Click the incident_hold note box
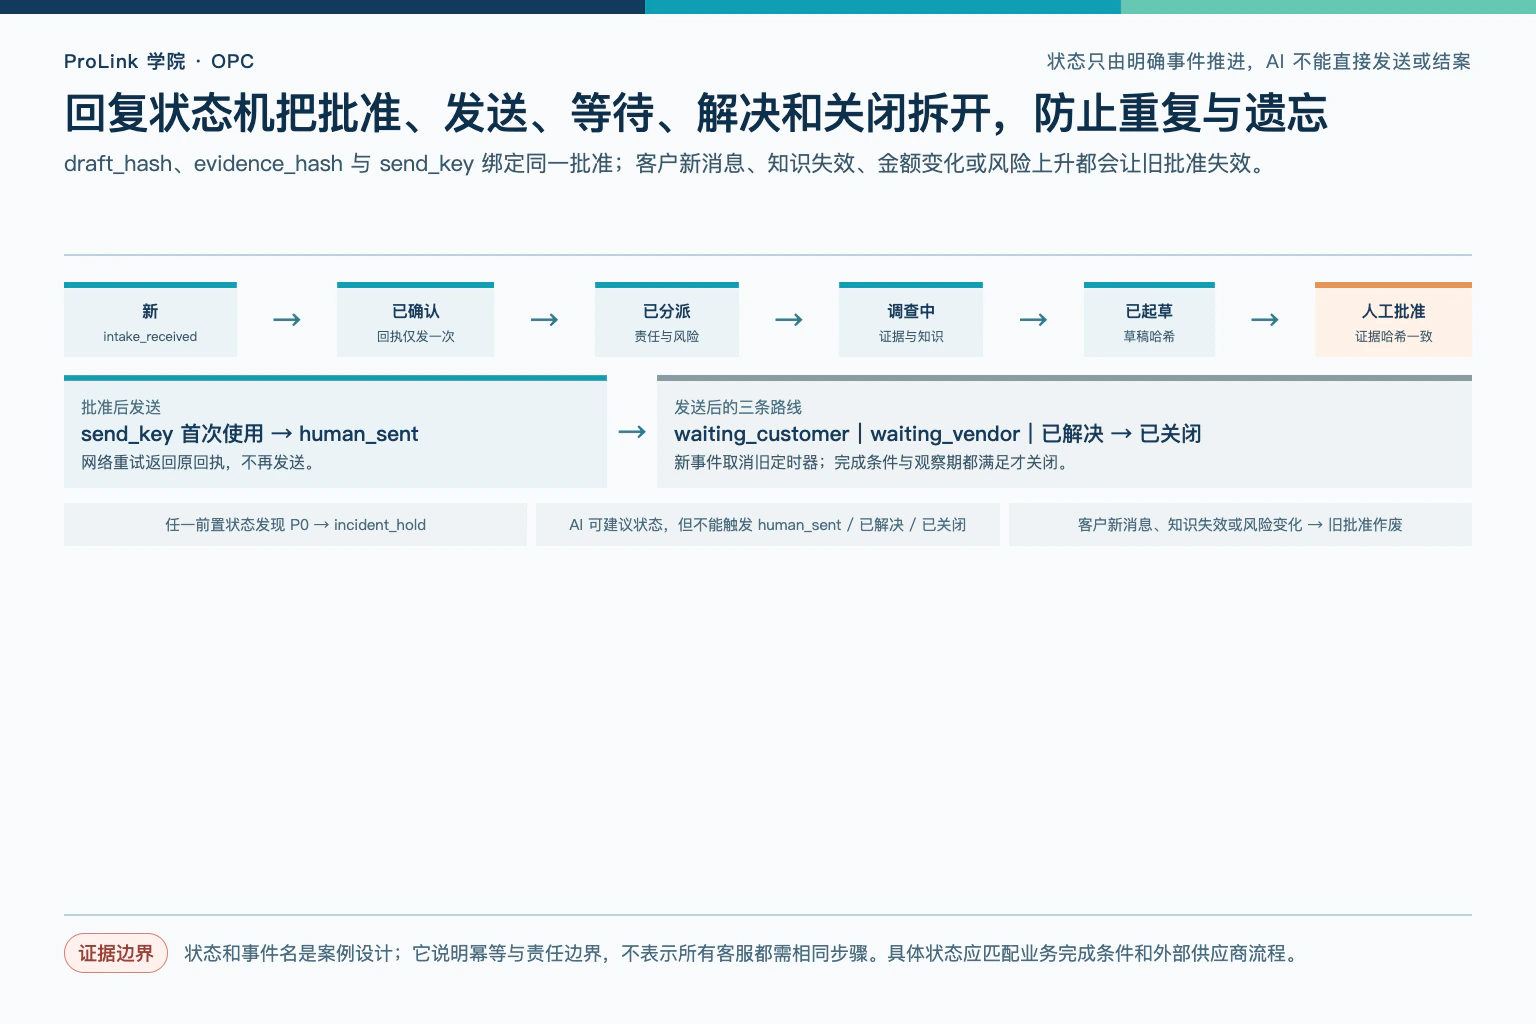 coord(295,524)
